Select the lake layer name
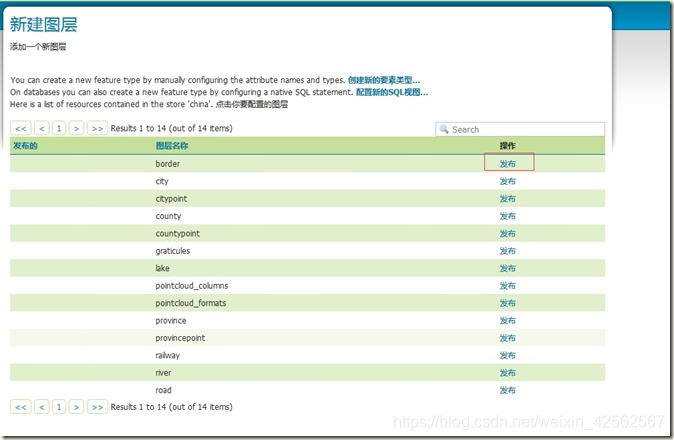Screen dimensions: 674x440 pos(162,268)
